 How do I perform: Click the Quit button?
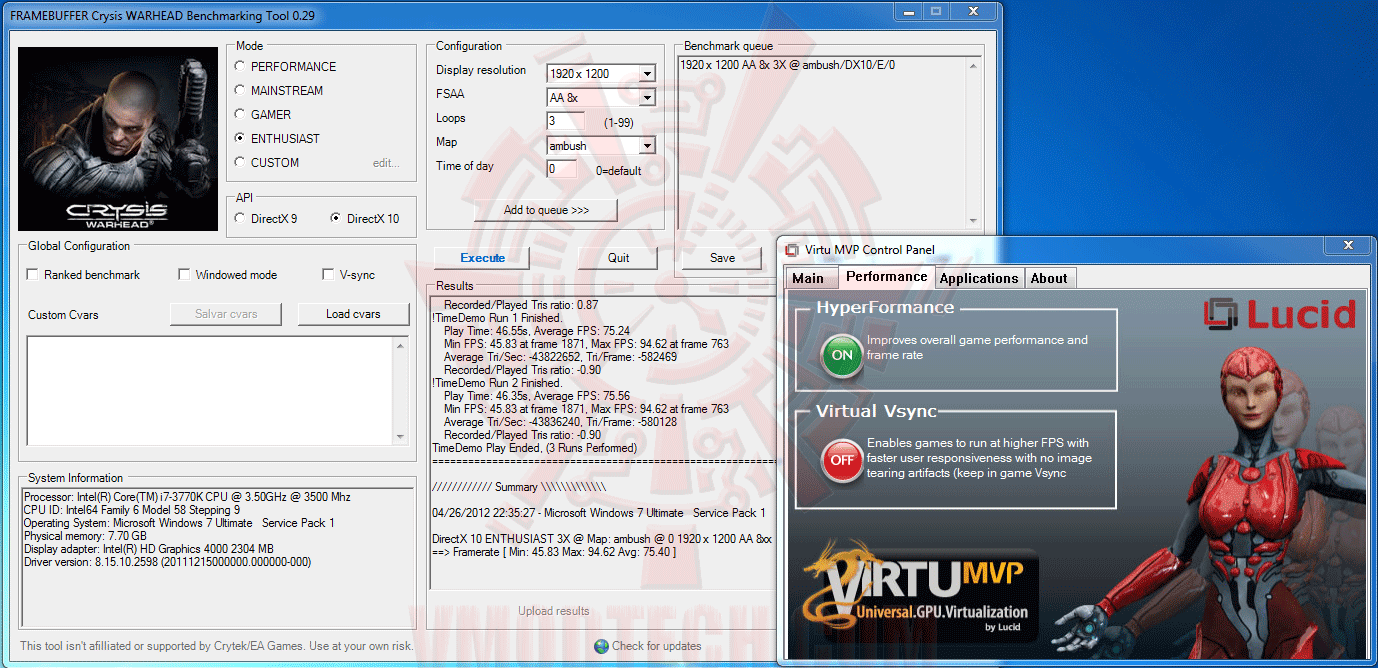618,258
